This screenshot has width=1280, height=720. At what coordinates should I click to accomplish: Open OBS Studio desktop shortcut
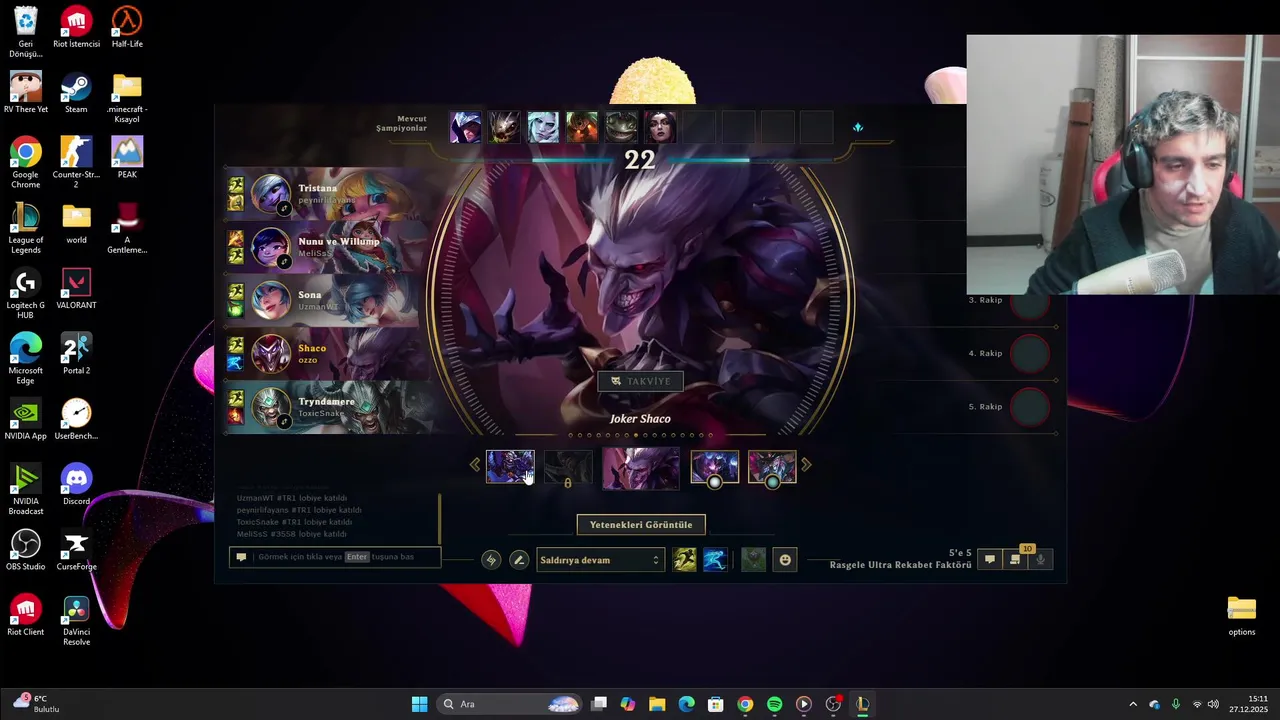pos(25,550)
